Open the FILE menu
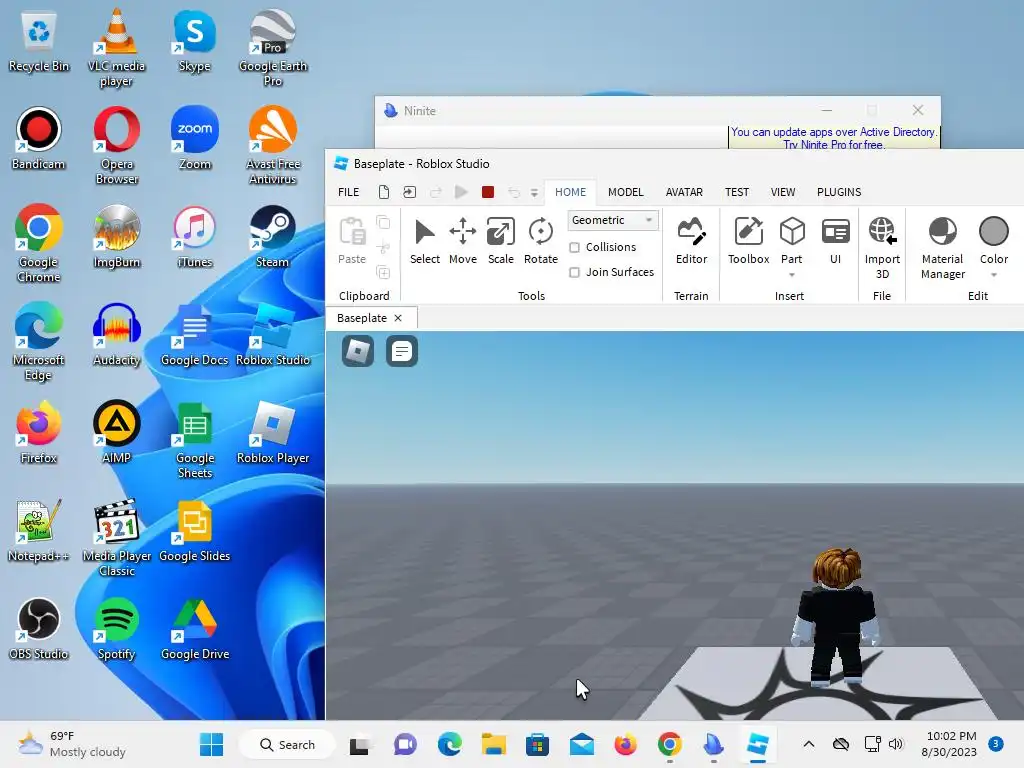 [348, 192]
